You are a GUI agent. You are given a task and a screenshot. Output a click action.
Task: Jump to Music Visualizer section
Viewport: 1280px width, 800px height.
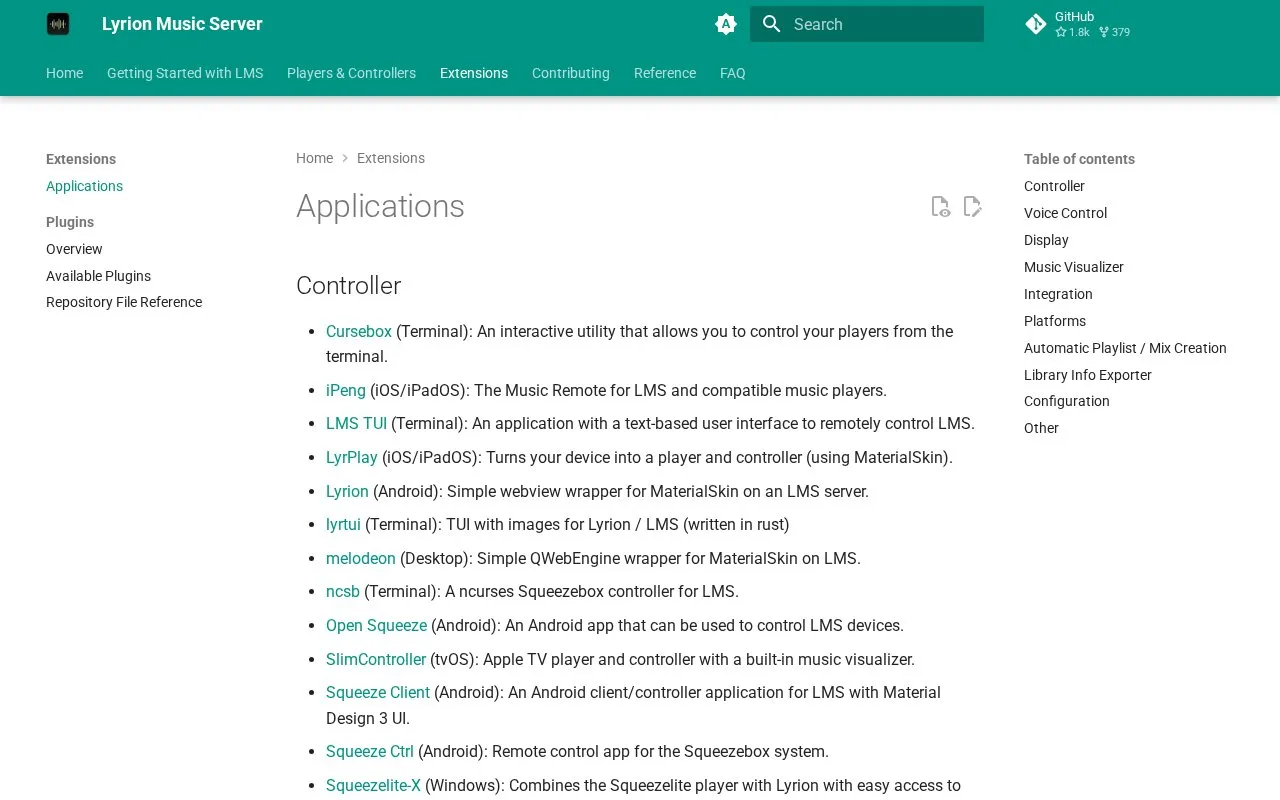pos(1074,267)
